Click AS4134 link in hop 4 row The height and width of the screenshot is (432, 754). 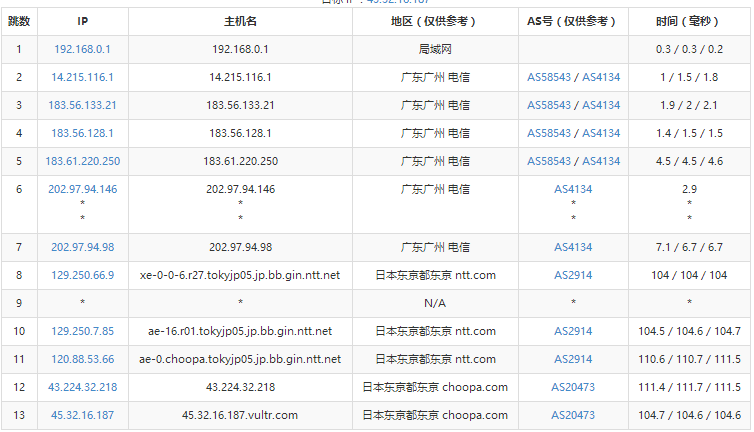click(601, 133)
